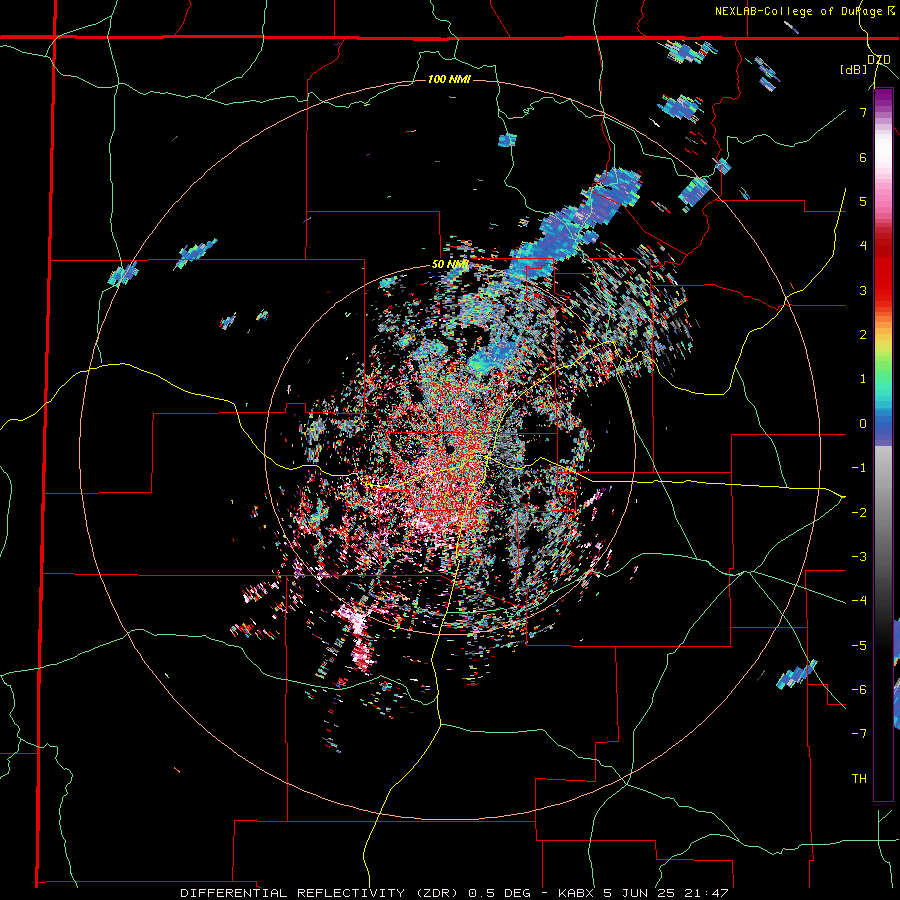Click the DIFFERENTIAL REFLECTIVITY (ZDR) caption text
Screen dimensions: 900x900
321,893
